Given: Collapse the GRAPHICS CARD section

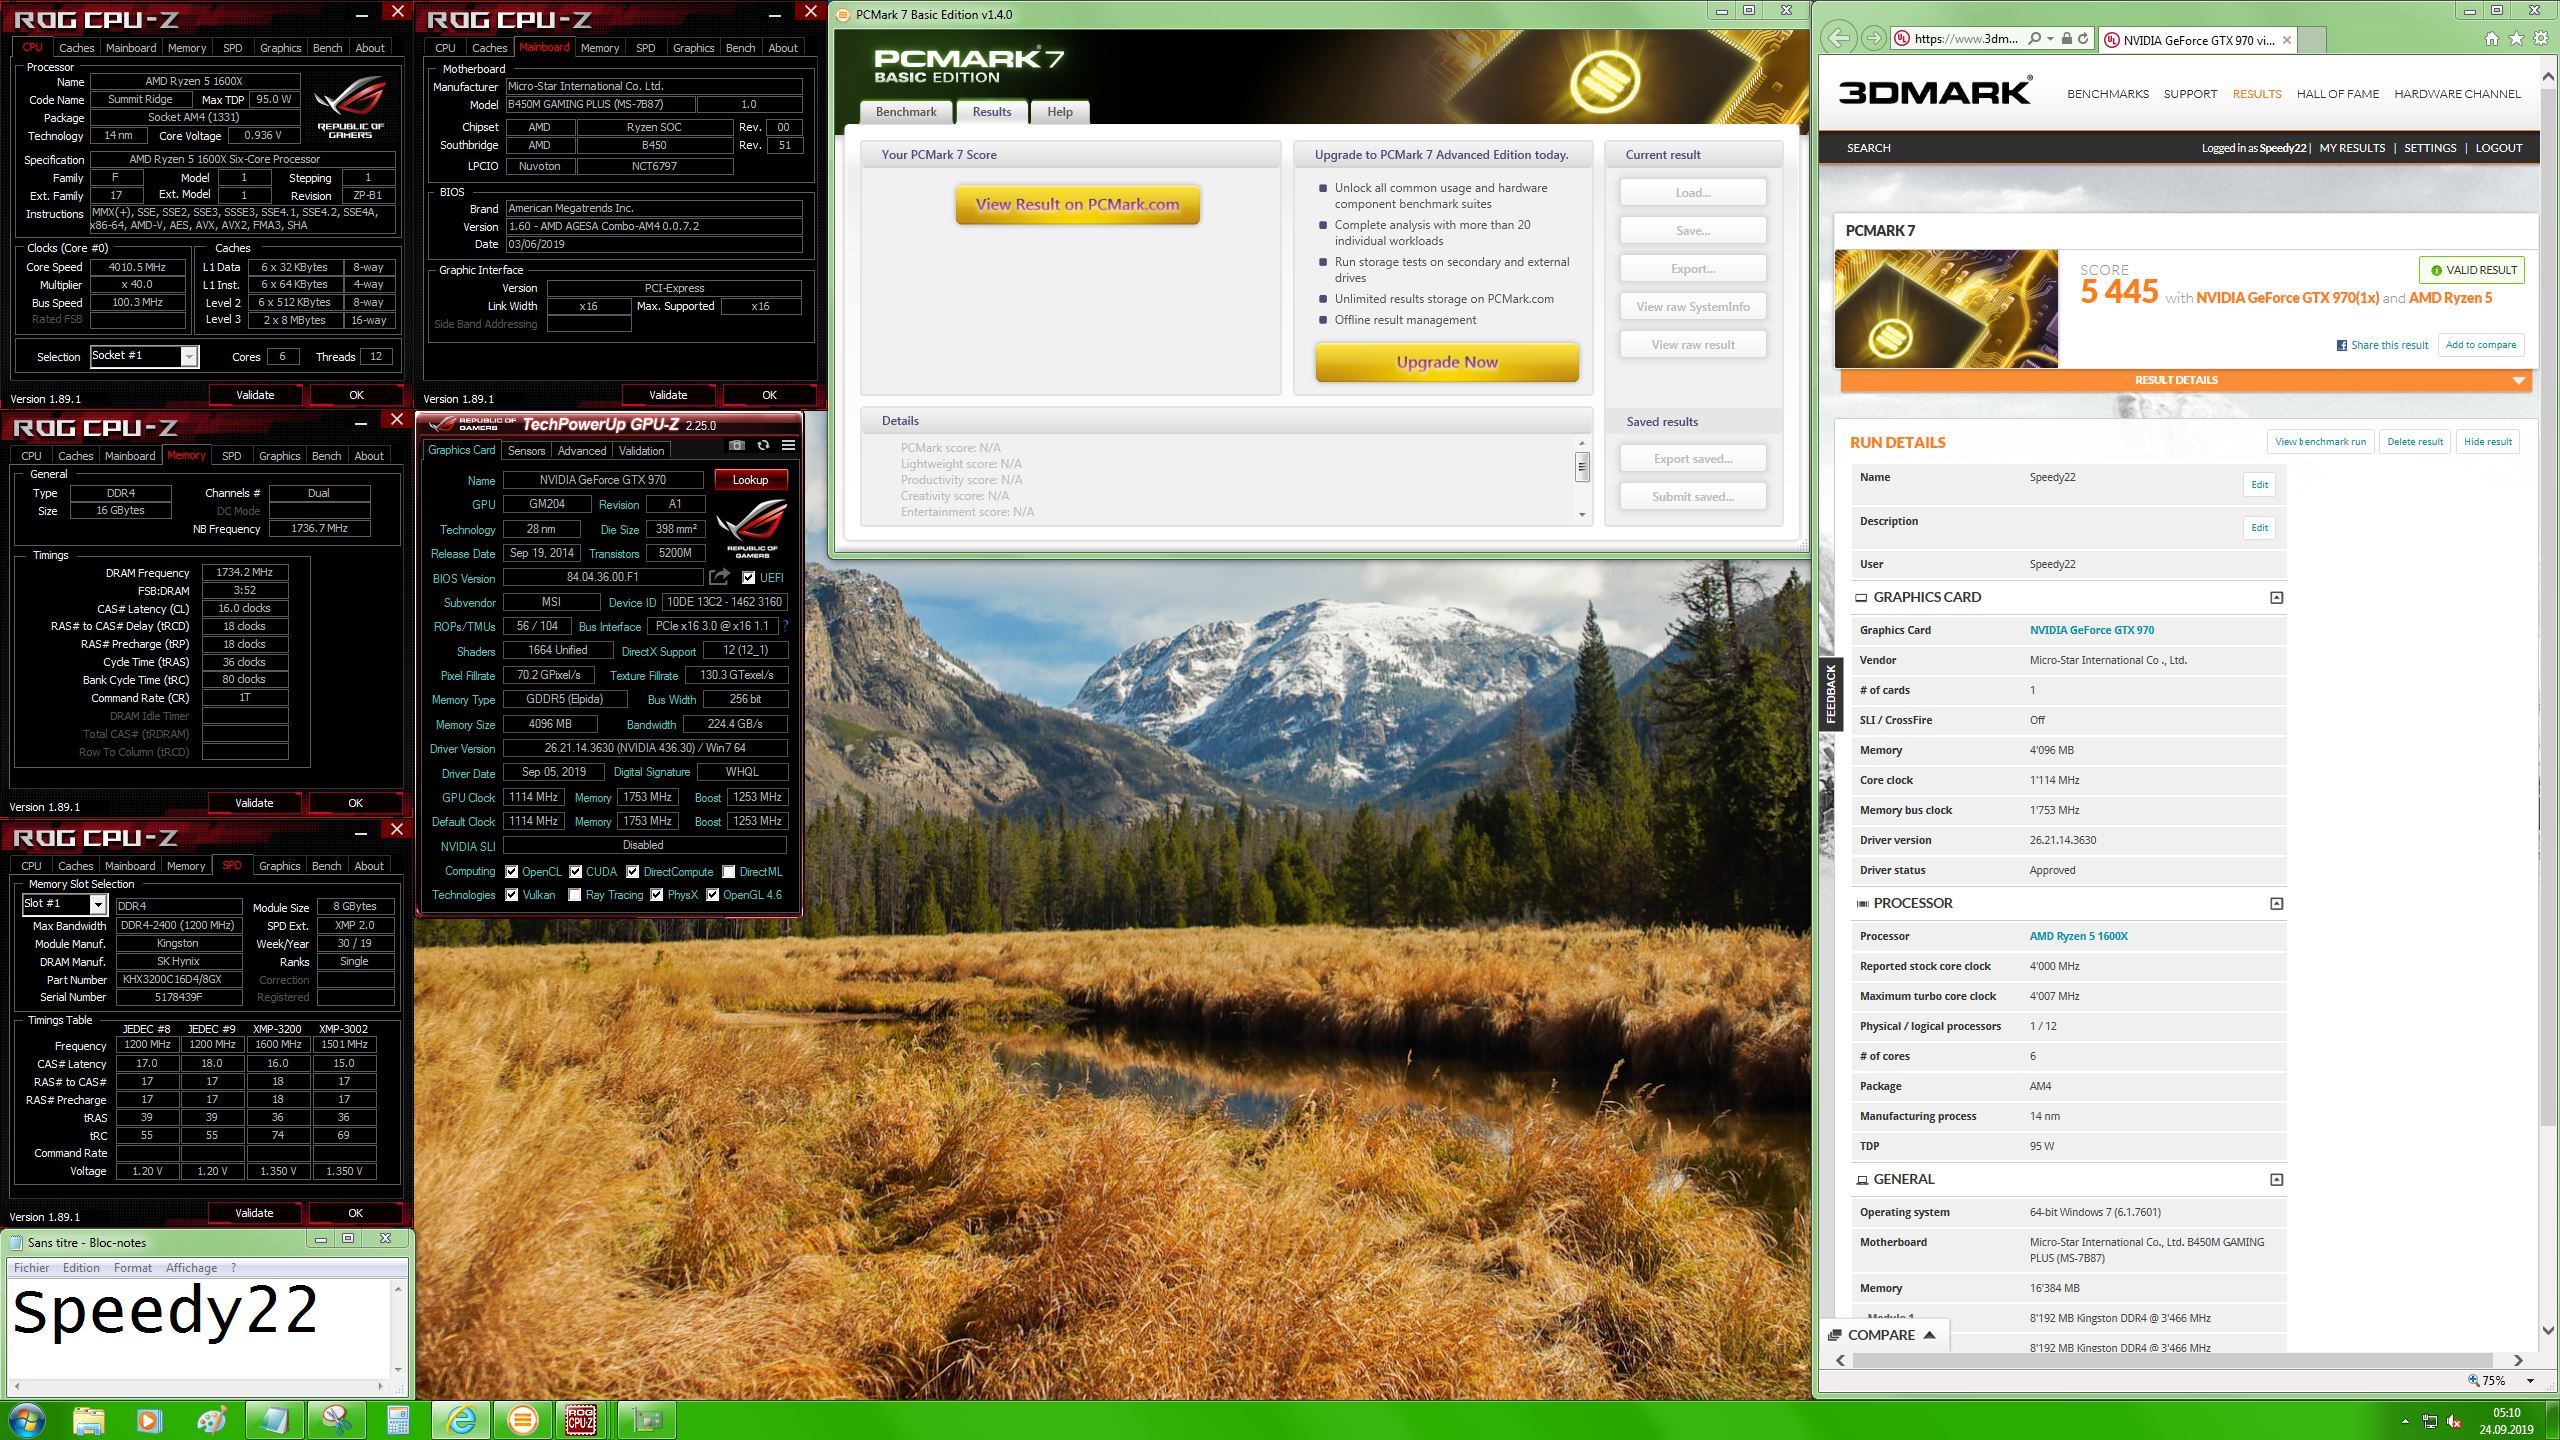Looking at the screenshot, I should [2277, 598].
